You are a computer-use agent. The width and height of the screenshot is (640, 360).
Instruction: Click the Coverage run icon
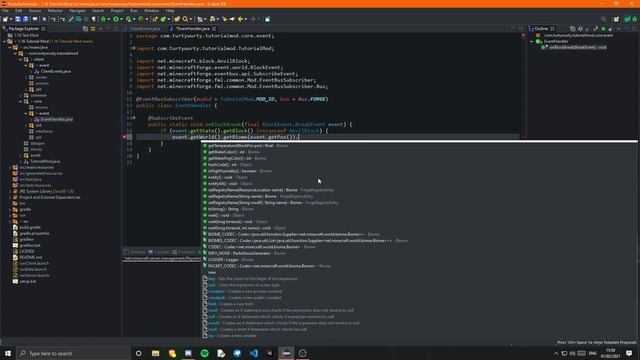tap(128, 19)
